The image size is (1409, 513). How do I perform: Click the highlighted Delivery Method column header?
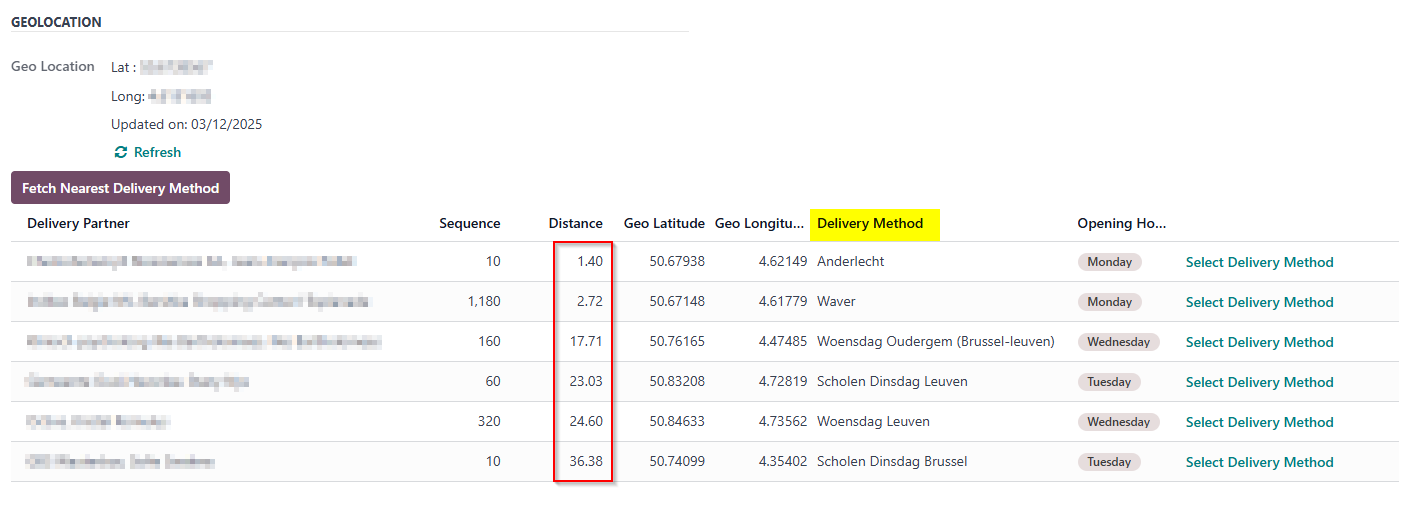[x=870, y=223]
